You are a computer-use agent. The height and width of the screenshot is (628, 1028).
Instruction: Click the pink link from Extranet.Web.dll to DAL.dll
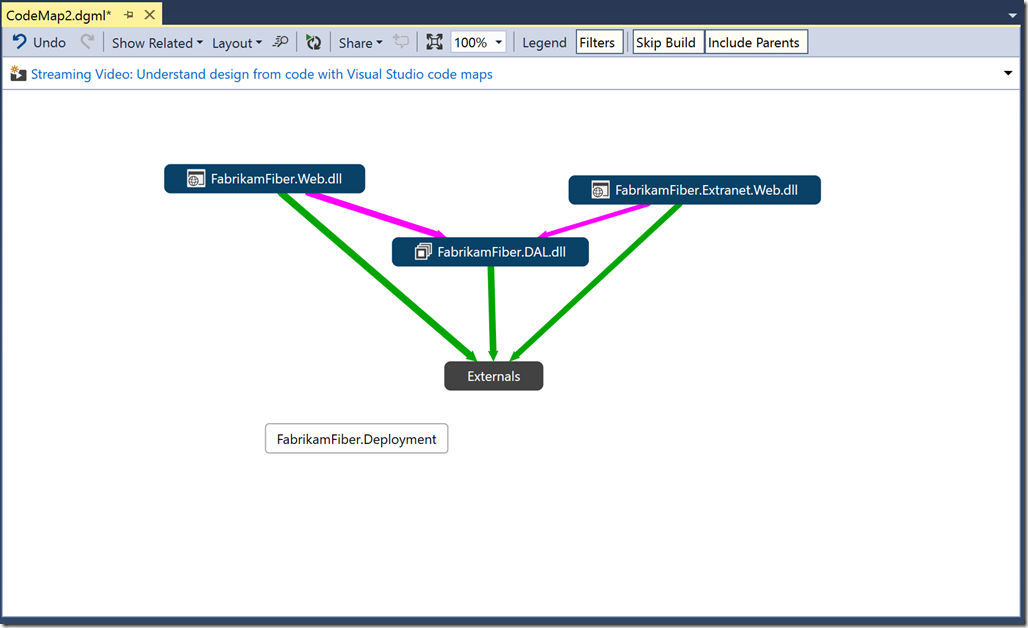595,220
